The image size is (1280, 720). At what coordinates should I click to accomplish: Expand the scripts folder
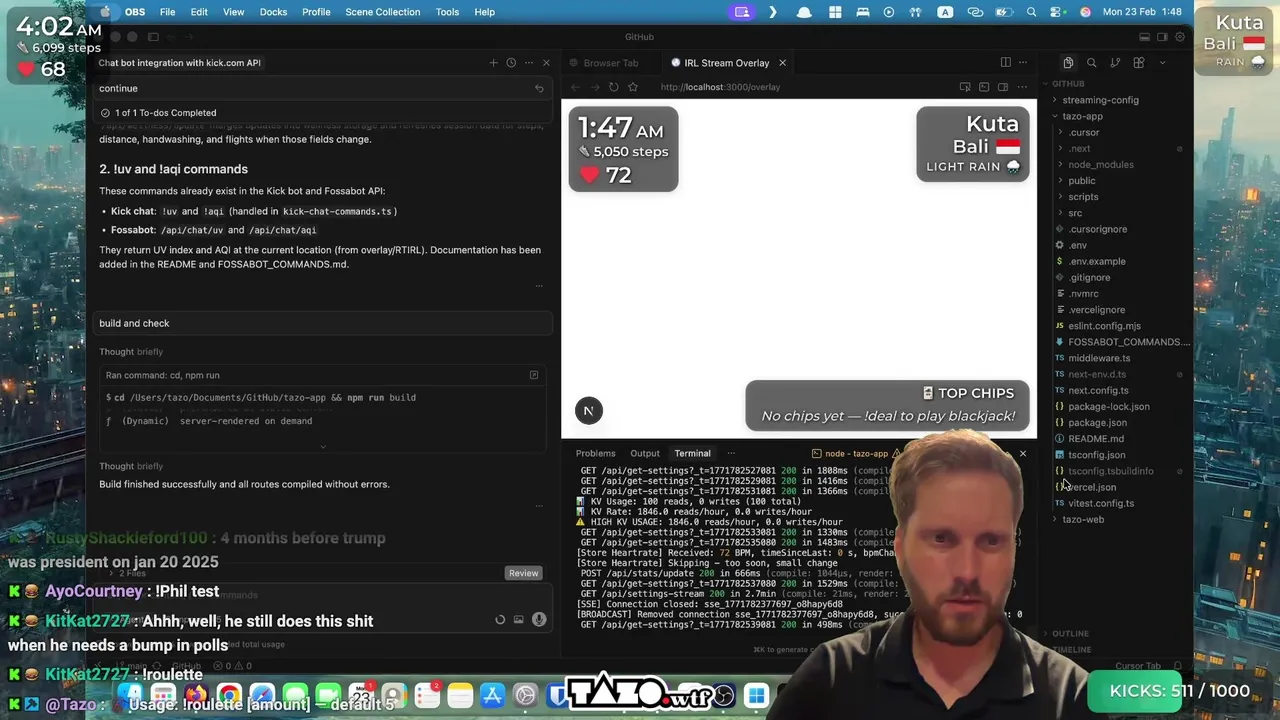coord(1083,197)
